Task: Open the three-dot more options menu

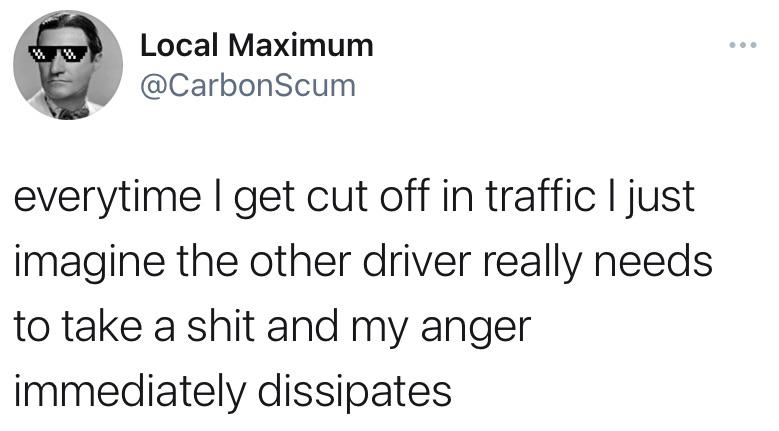Action: coord(743,45)
